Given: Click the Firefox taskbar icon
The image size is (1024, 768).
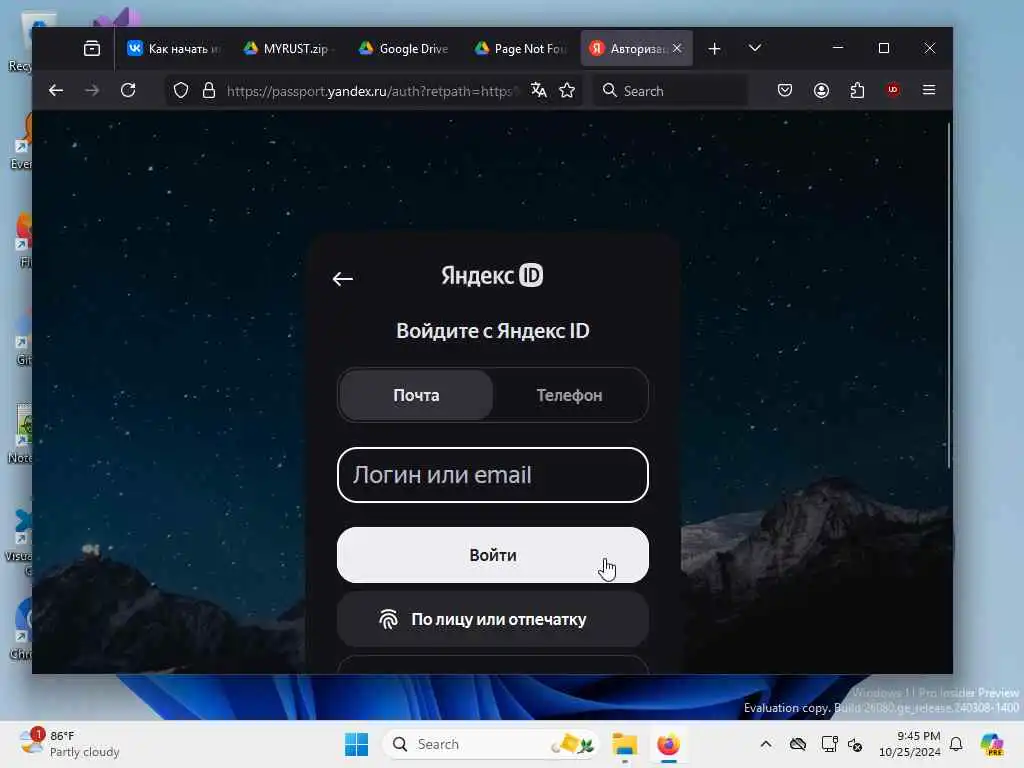Looking at the screenshot, I should click(668, 744).
